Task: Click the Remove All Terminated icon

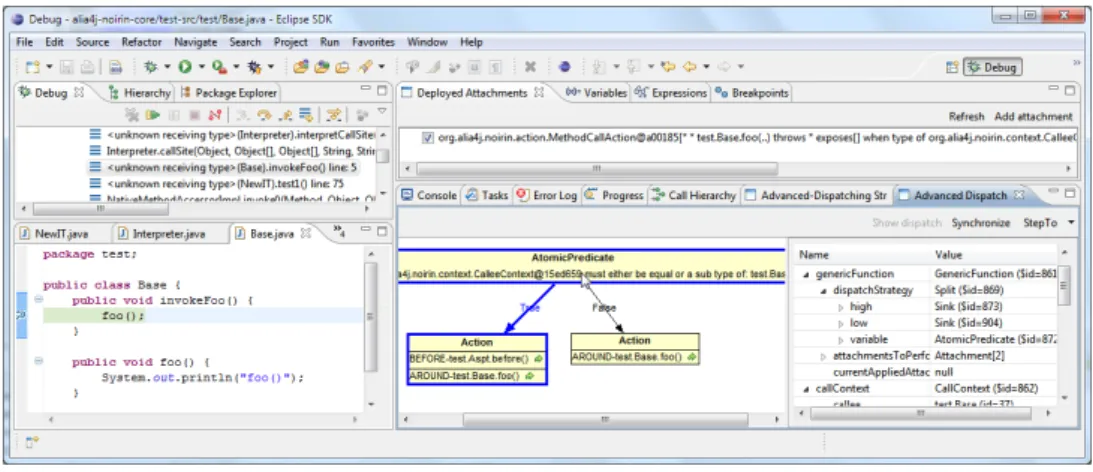Action: point(132,115)
